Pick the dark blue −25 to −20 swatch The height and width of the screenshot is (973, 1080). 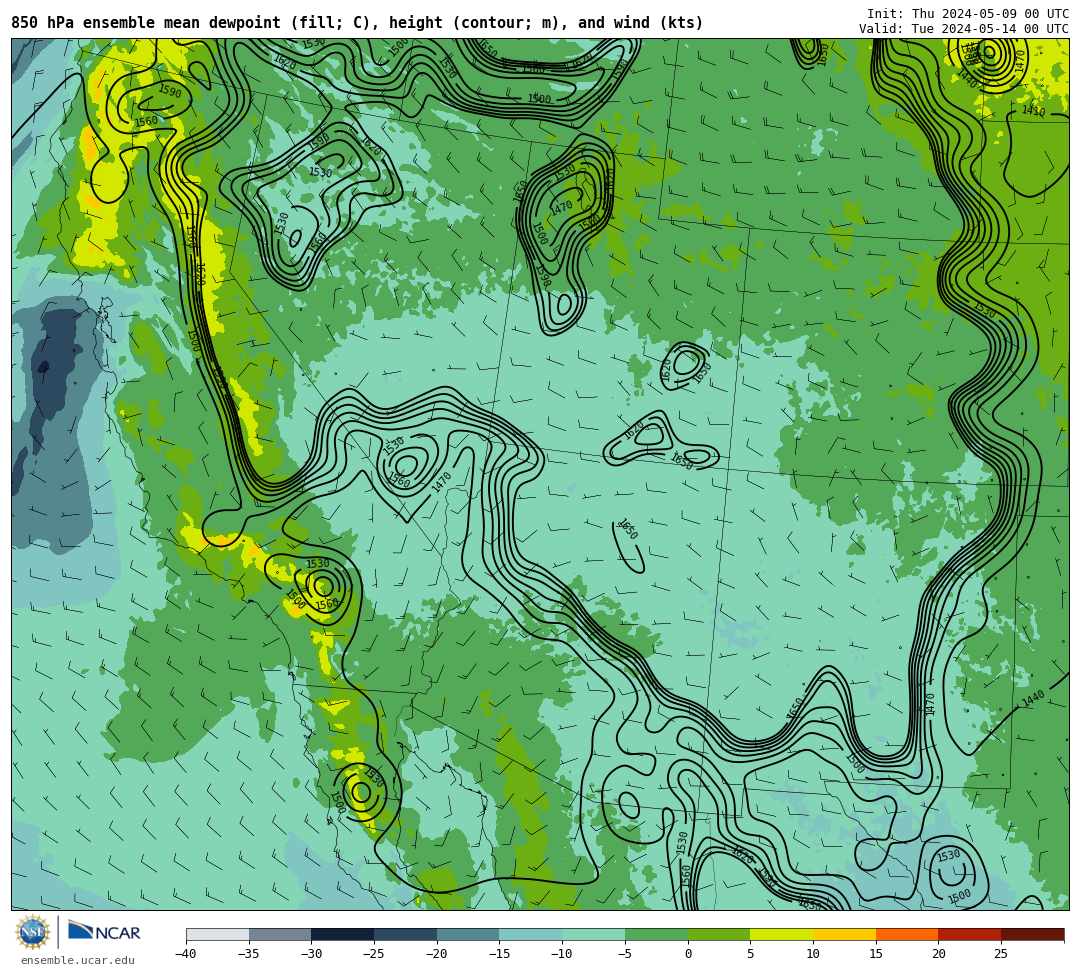coord(406,934)
